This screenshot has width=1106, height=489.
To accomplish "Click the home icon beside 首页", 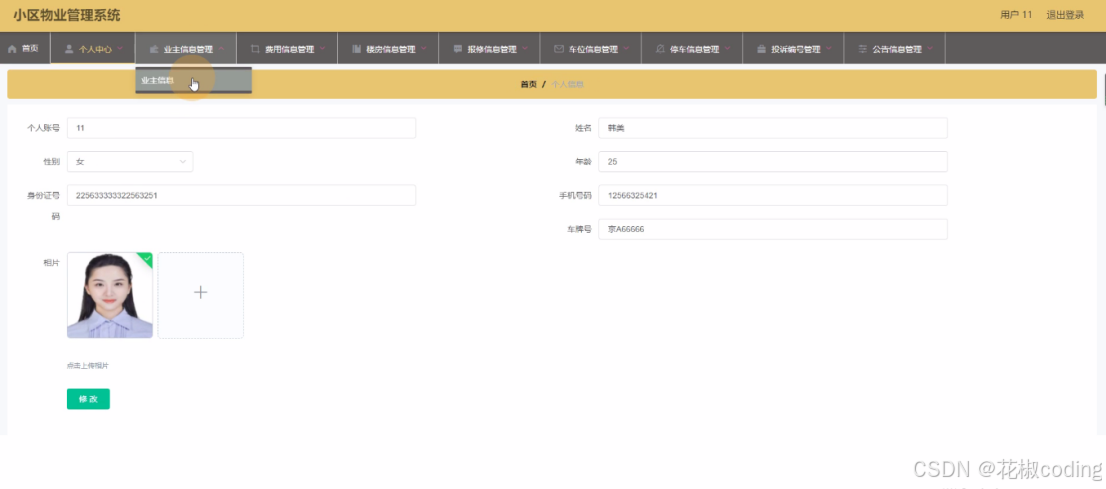I will point(12,49).
